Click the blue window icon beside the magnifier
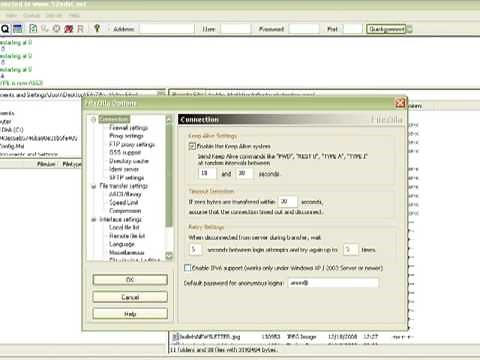The width and height of the screenshot is (480, 360). (18, 29)
